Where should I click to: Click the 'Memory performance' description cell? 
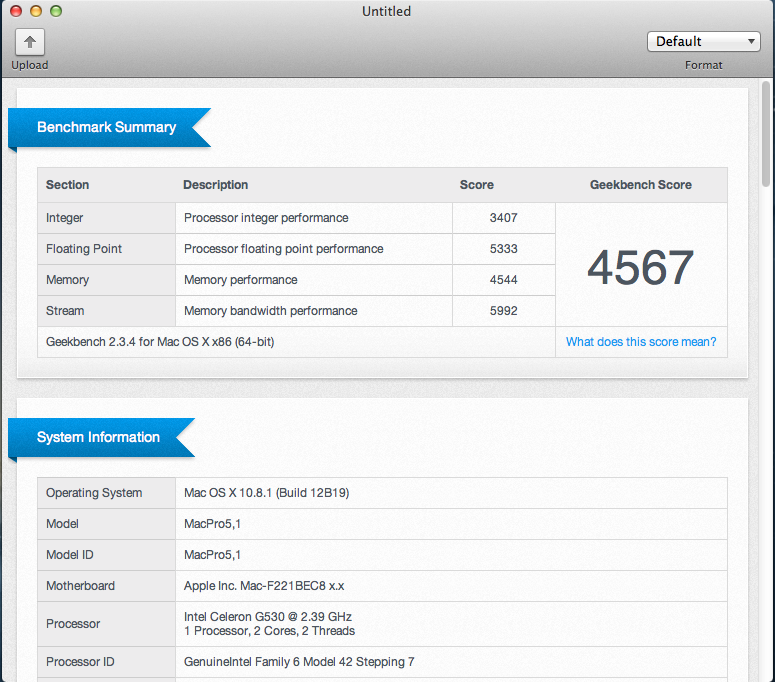[x=314, y=280]
